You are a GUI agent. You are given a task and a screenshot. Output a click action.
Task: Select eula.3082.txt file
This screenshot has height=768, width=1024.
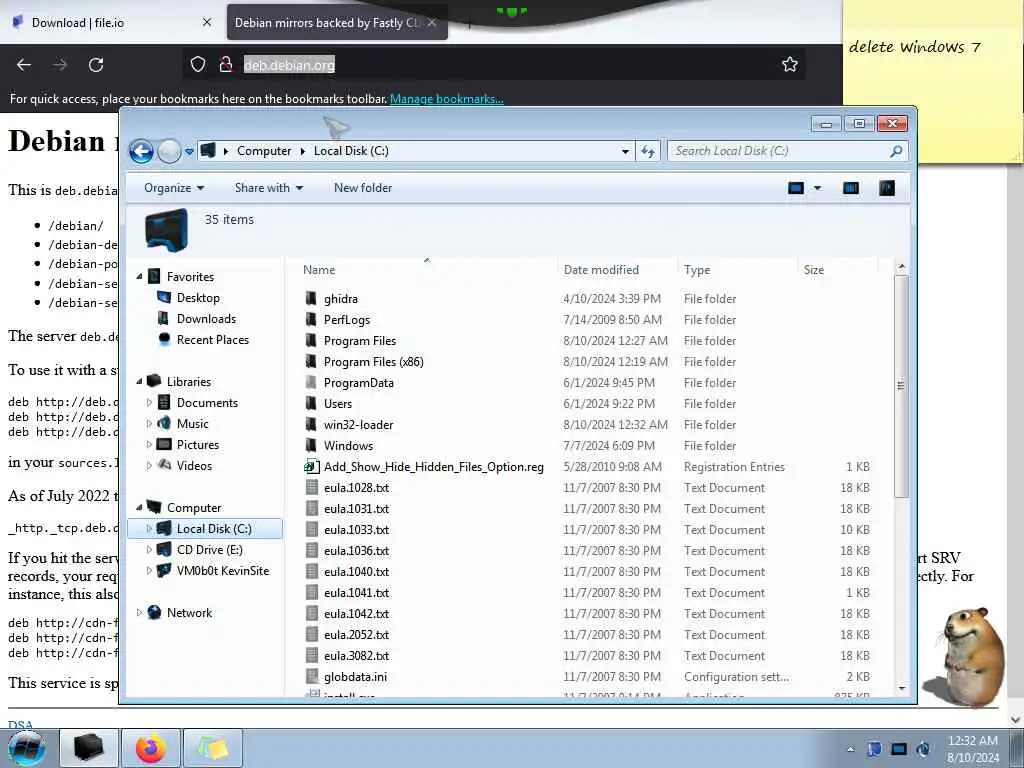click(357, 656)
